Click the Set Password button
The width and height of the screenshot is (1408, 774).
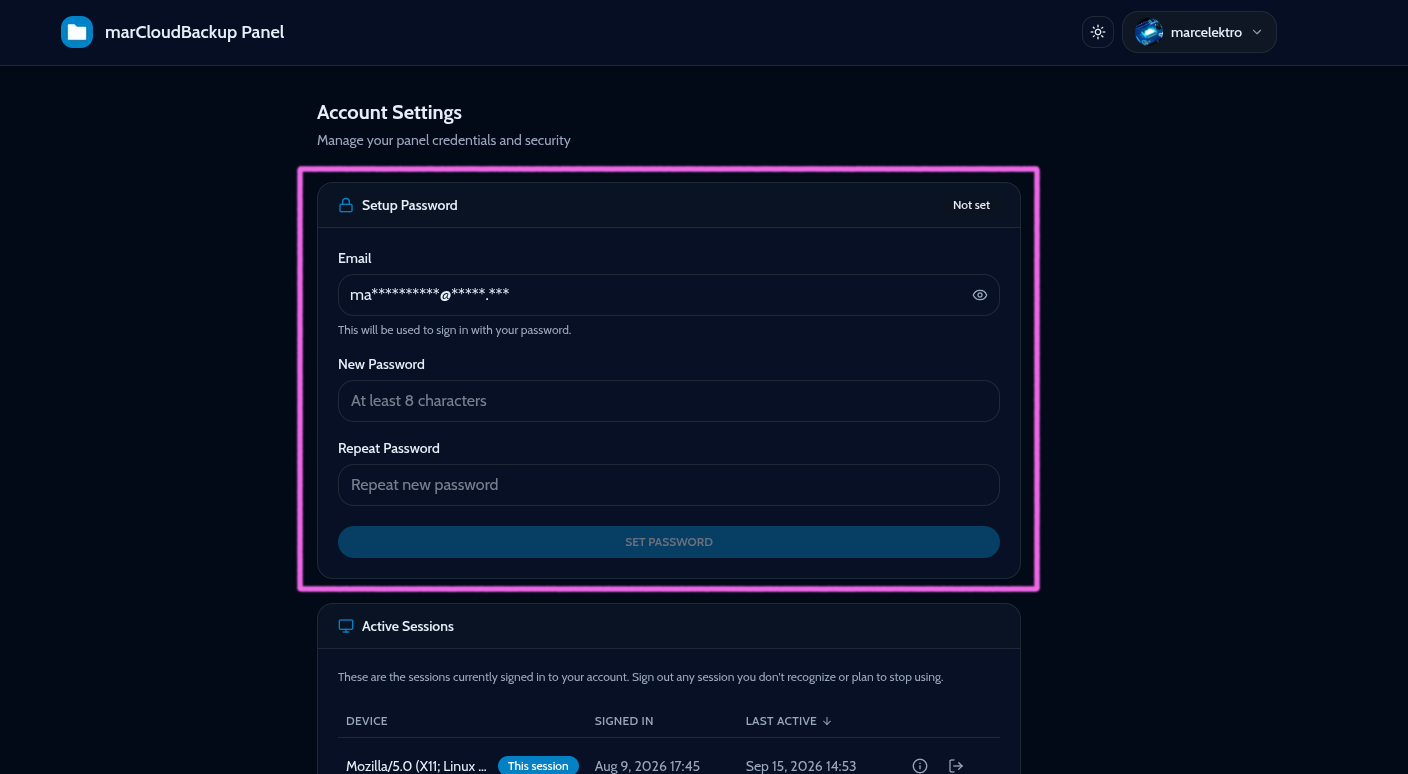(668, 542)
